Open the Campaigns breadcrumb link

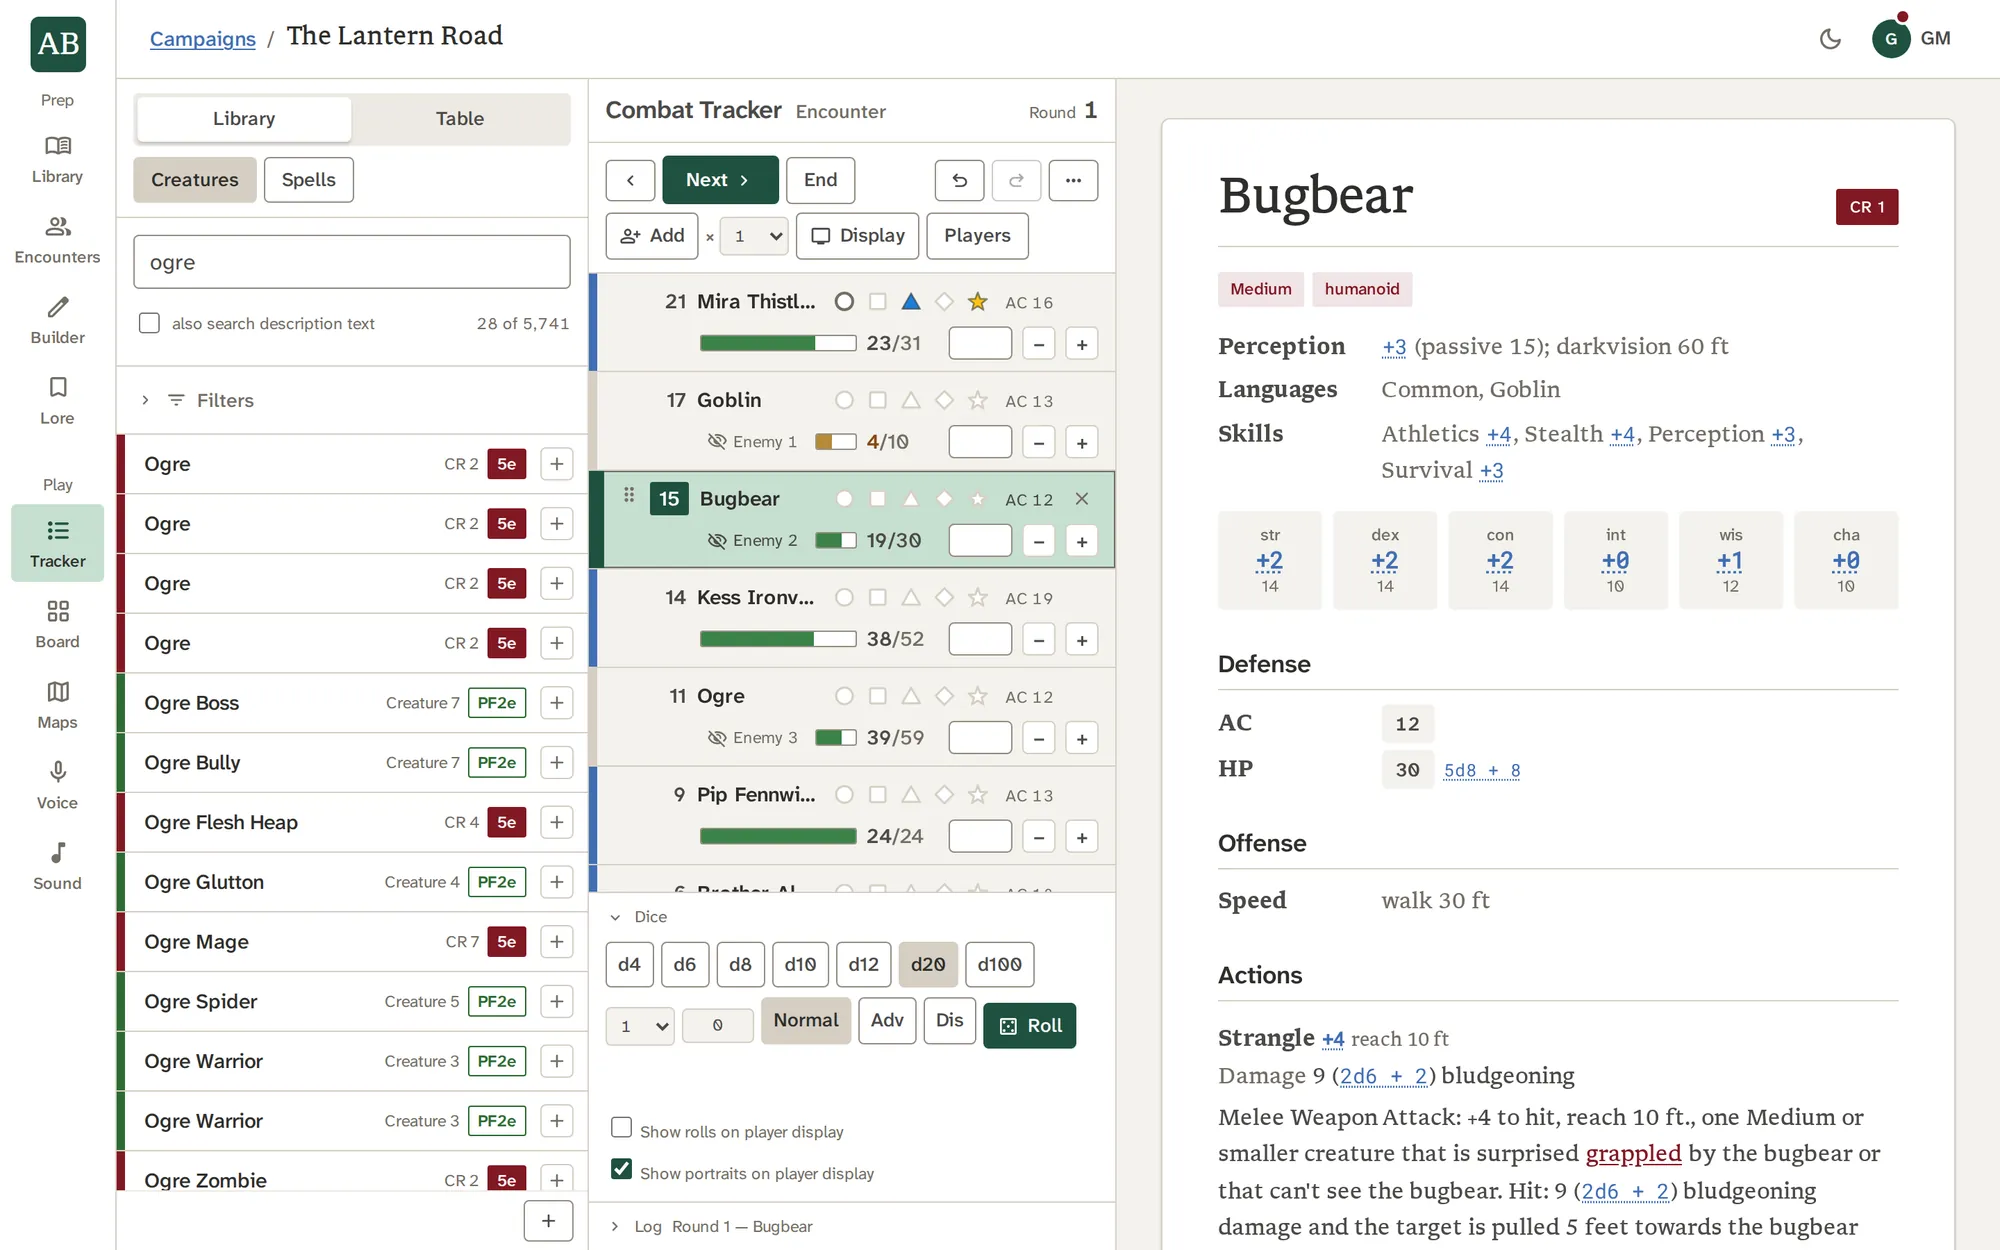pyautogui.click(x=203, y=39)
